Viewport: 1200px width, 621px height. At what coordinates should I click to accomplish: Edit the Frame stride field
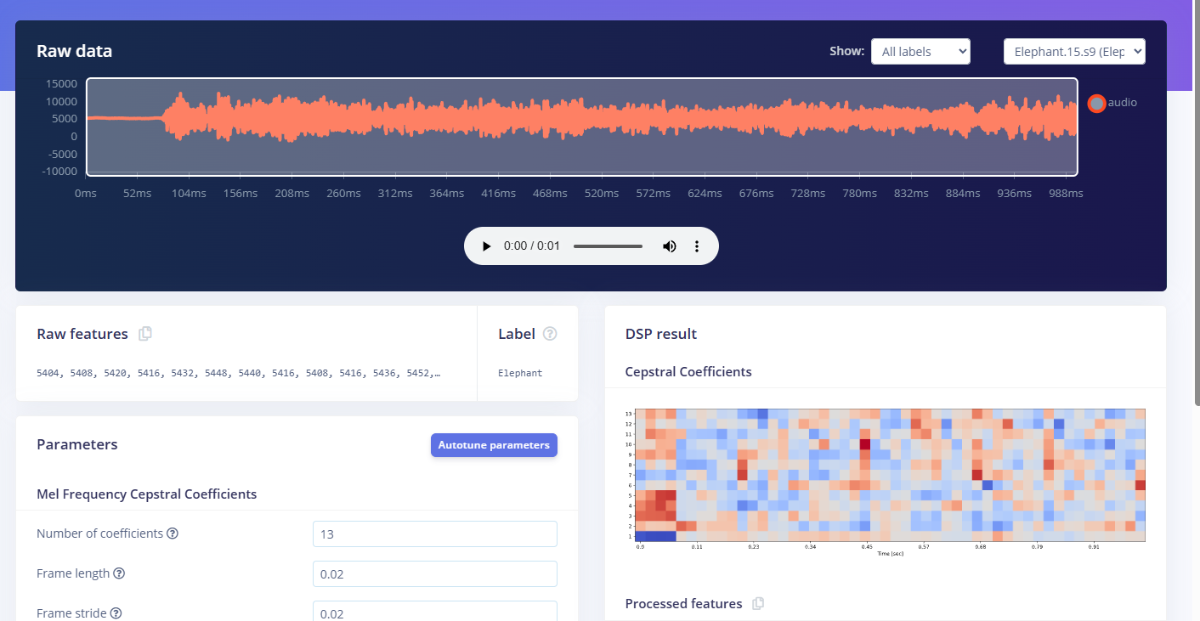pyautogui.click(x=435, y=611)
